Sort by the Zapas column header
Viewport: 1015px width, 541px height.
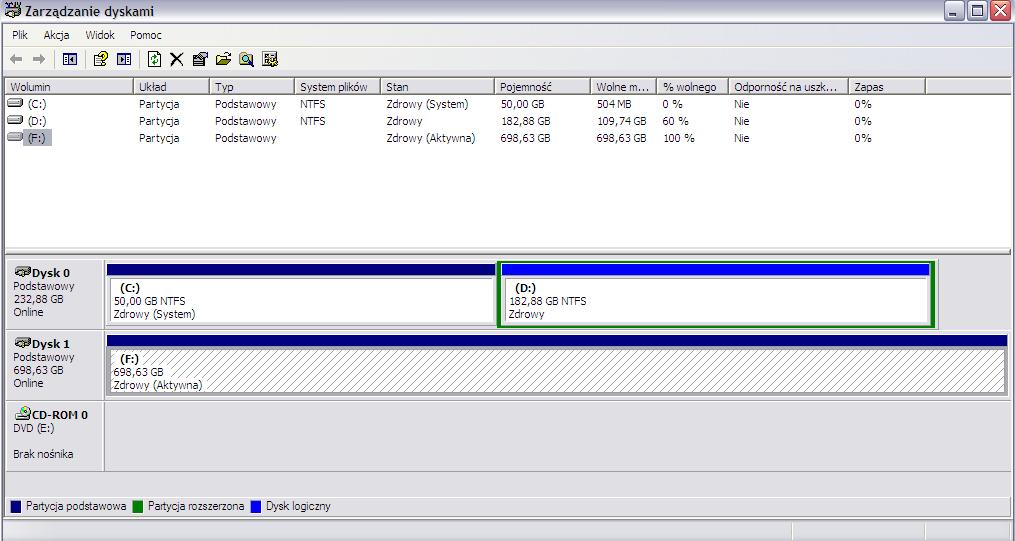point(887,86)
